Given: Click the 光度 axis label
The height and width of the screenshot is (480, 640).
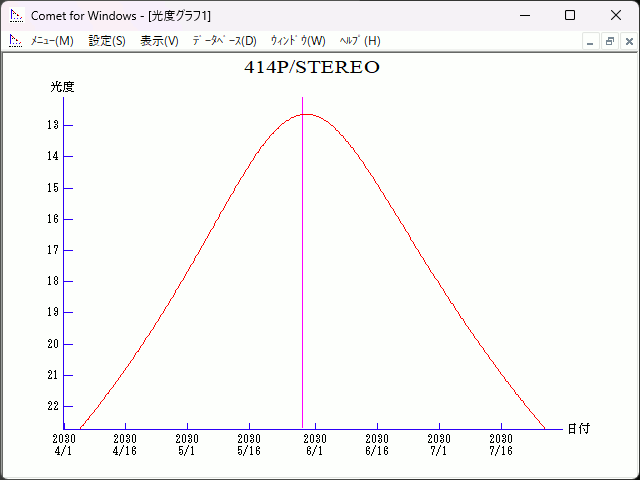Looking at the screenshot, I should tap(62, 87).
